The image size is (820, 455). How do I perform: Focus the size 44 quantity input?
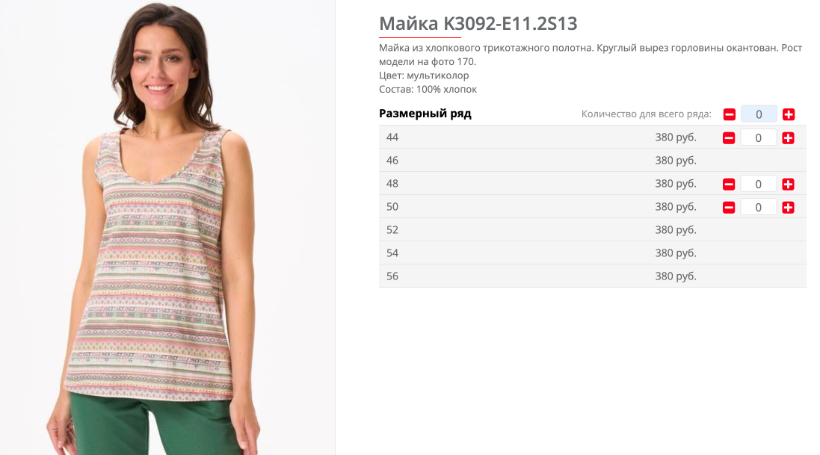tap(758, 138)
